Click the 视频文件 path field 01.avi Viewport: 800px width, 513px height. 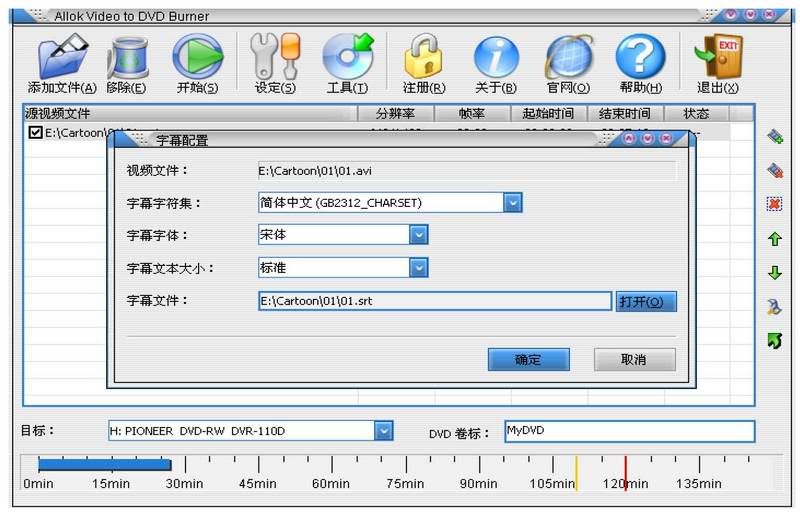click(466, 170)
